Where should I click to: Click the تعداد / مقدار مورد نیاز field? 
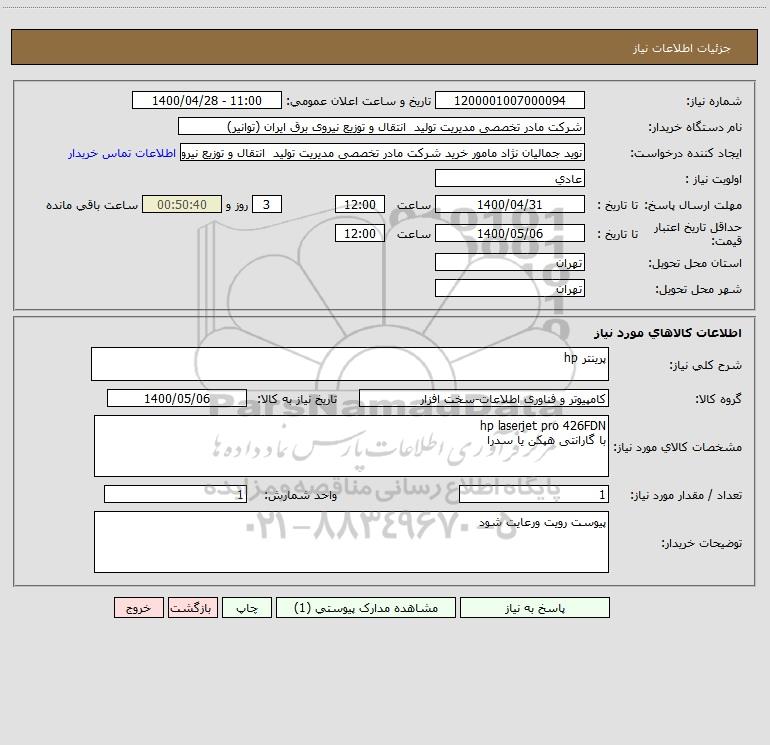coord(534,494)
